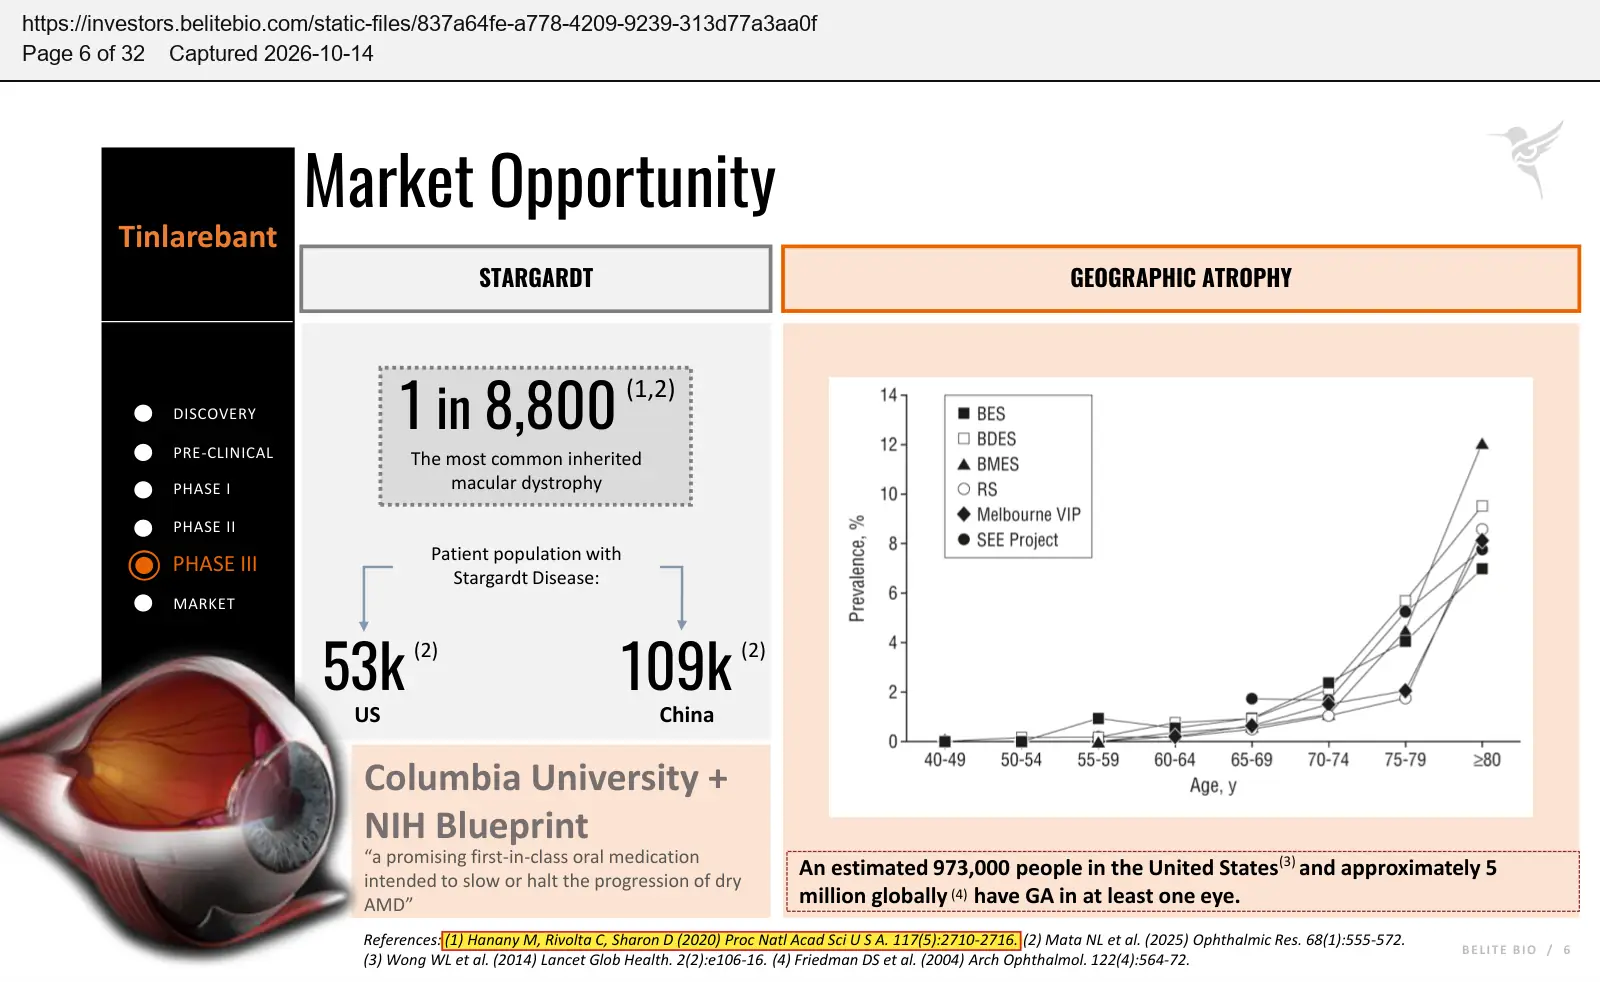Click 'The most common inherited macular dystrophy'
1600x982 pixels.
point(526,471)
